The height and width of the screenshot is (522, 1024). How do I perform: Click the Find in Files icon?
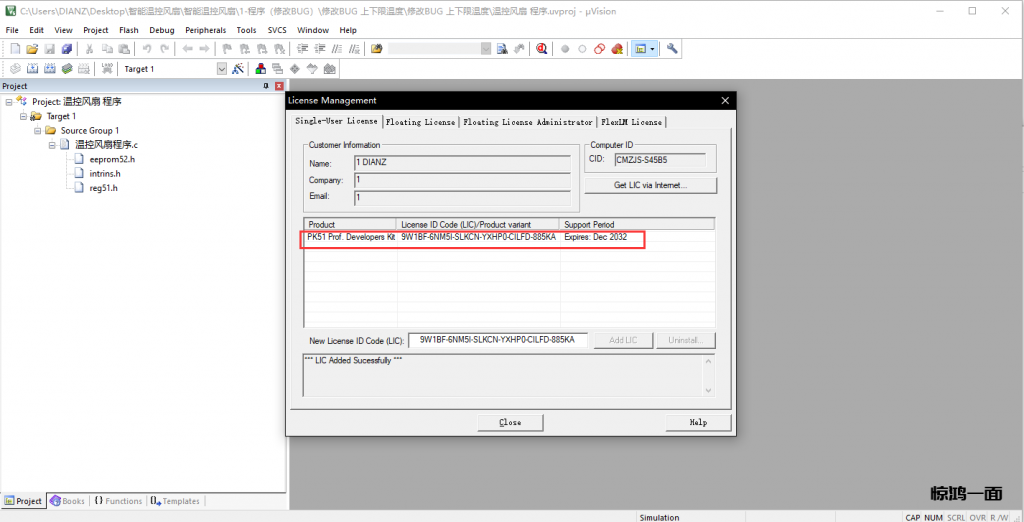(503, 49)
